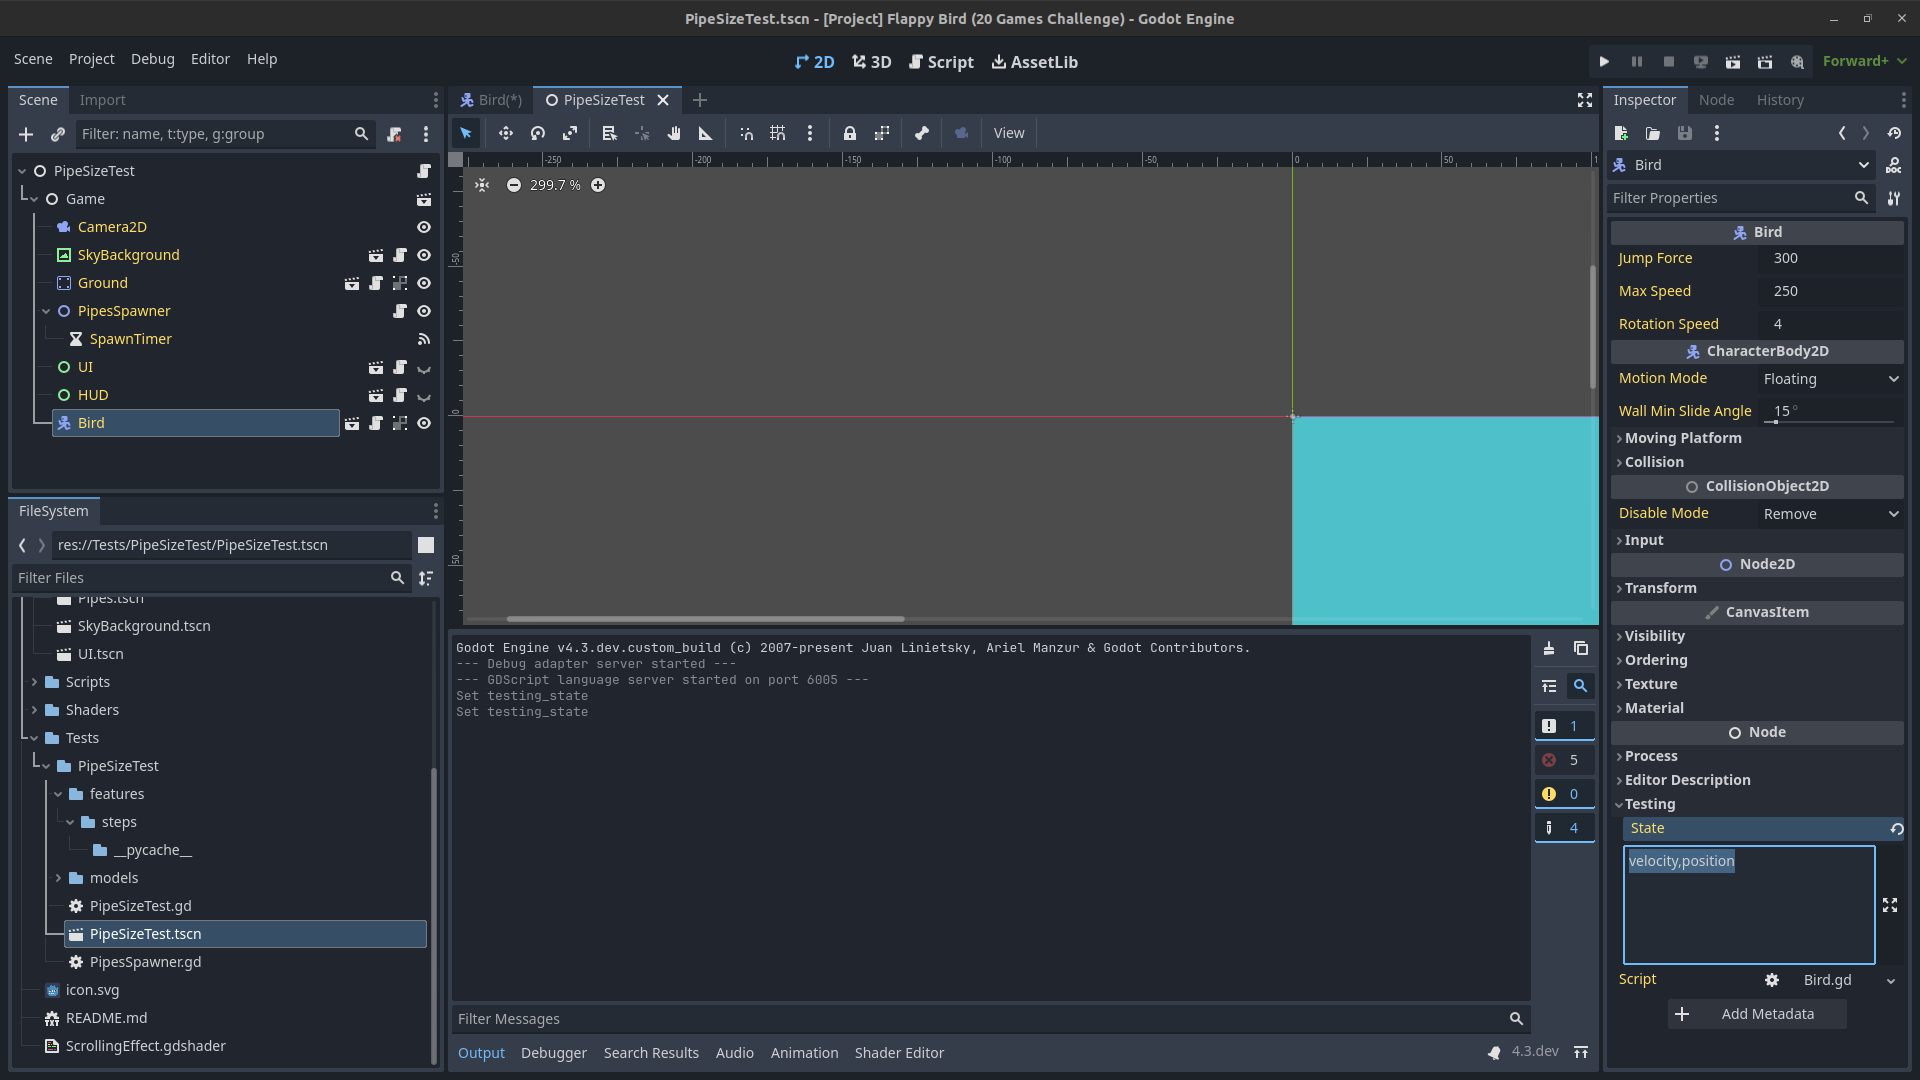This screenshot has height=1080, width=1920.
Task: Expand the Transform section
Action: [1757, 588]
